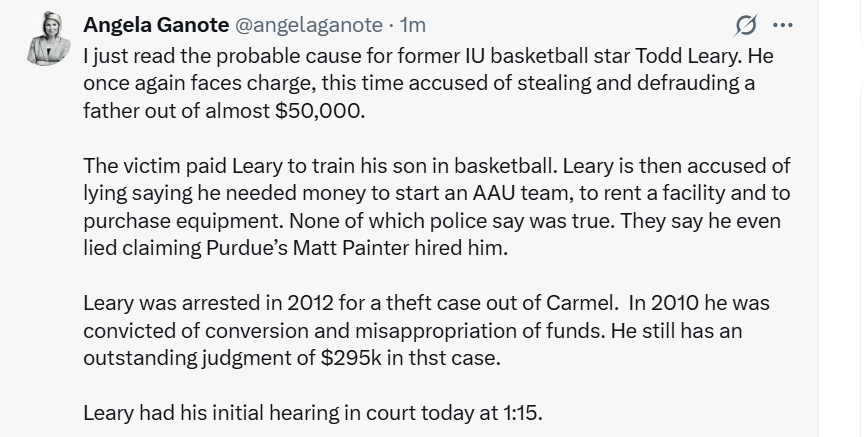Image resolution: width=864 pixels, height=437 pixels.
Task: Open the more options ellipsis menu
Action: click(x=783, y=24)
